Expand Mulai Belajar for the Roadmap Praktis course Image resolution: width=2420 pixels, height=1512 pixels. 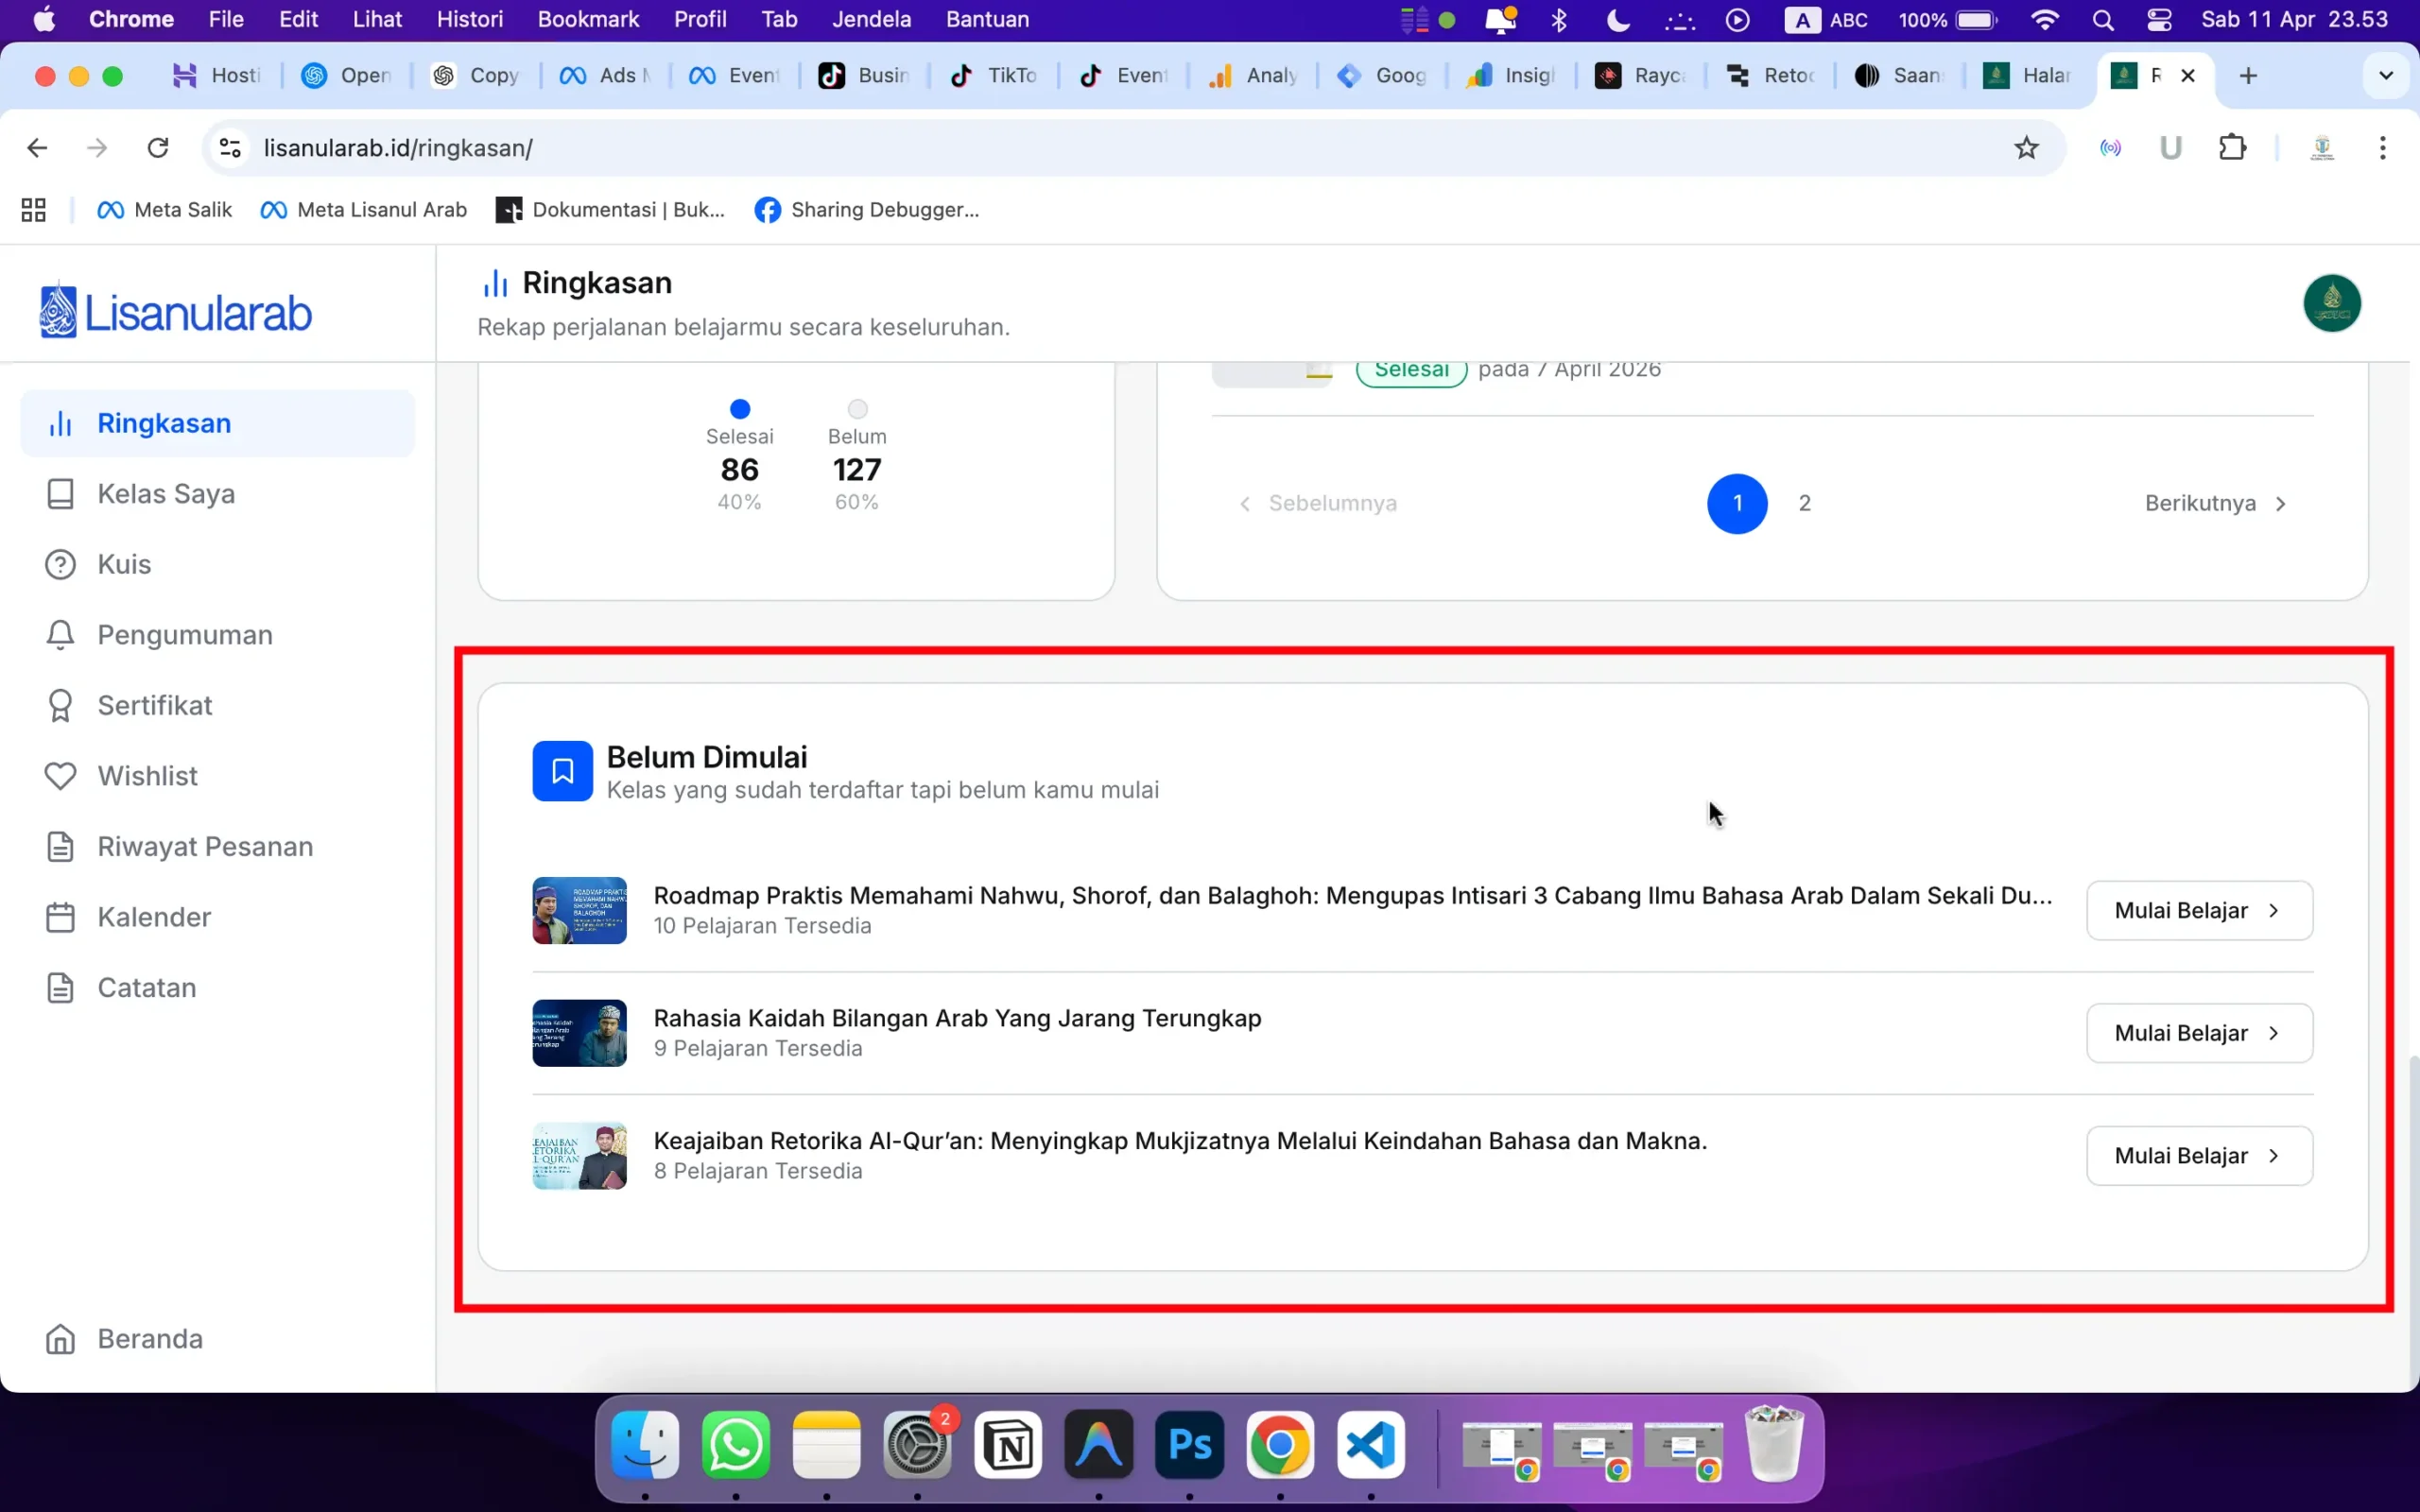pos(2197,909)
